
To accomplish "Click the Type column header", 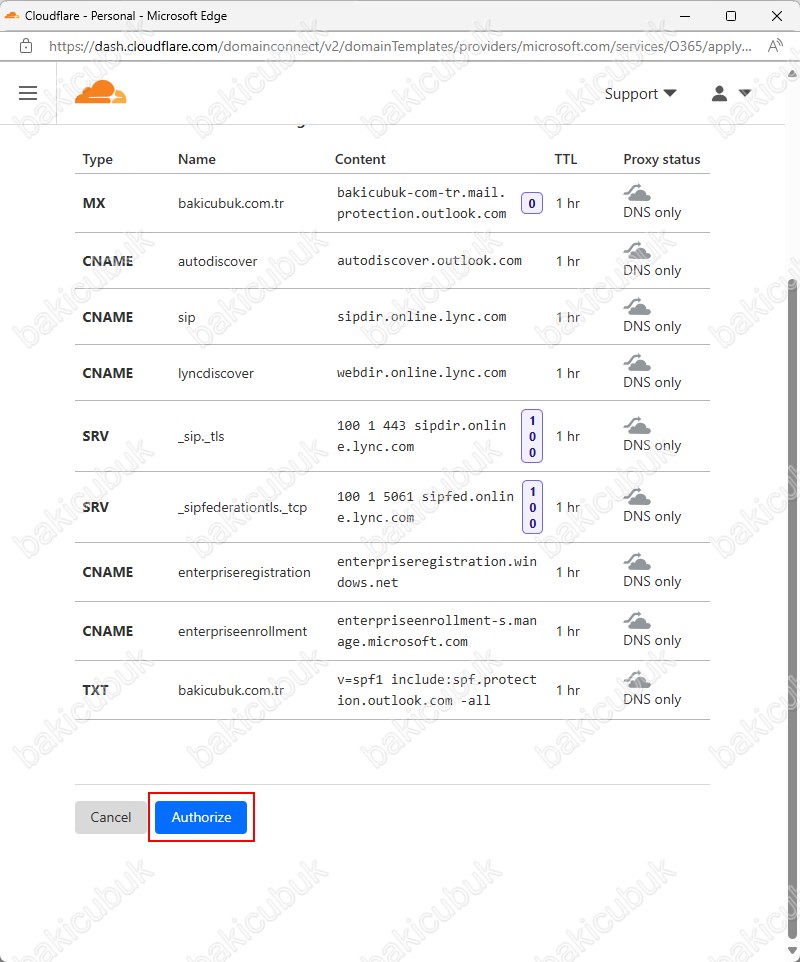I will pos(98,160).
